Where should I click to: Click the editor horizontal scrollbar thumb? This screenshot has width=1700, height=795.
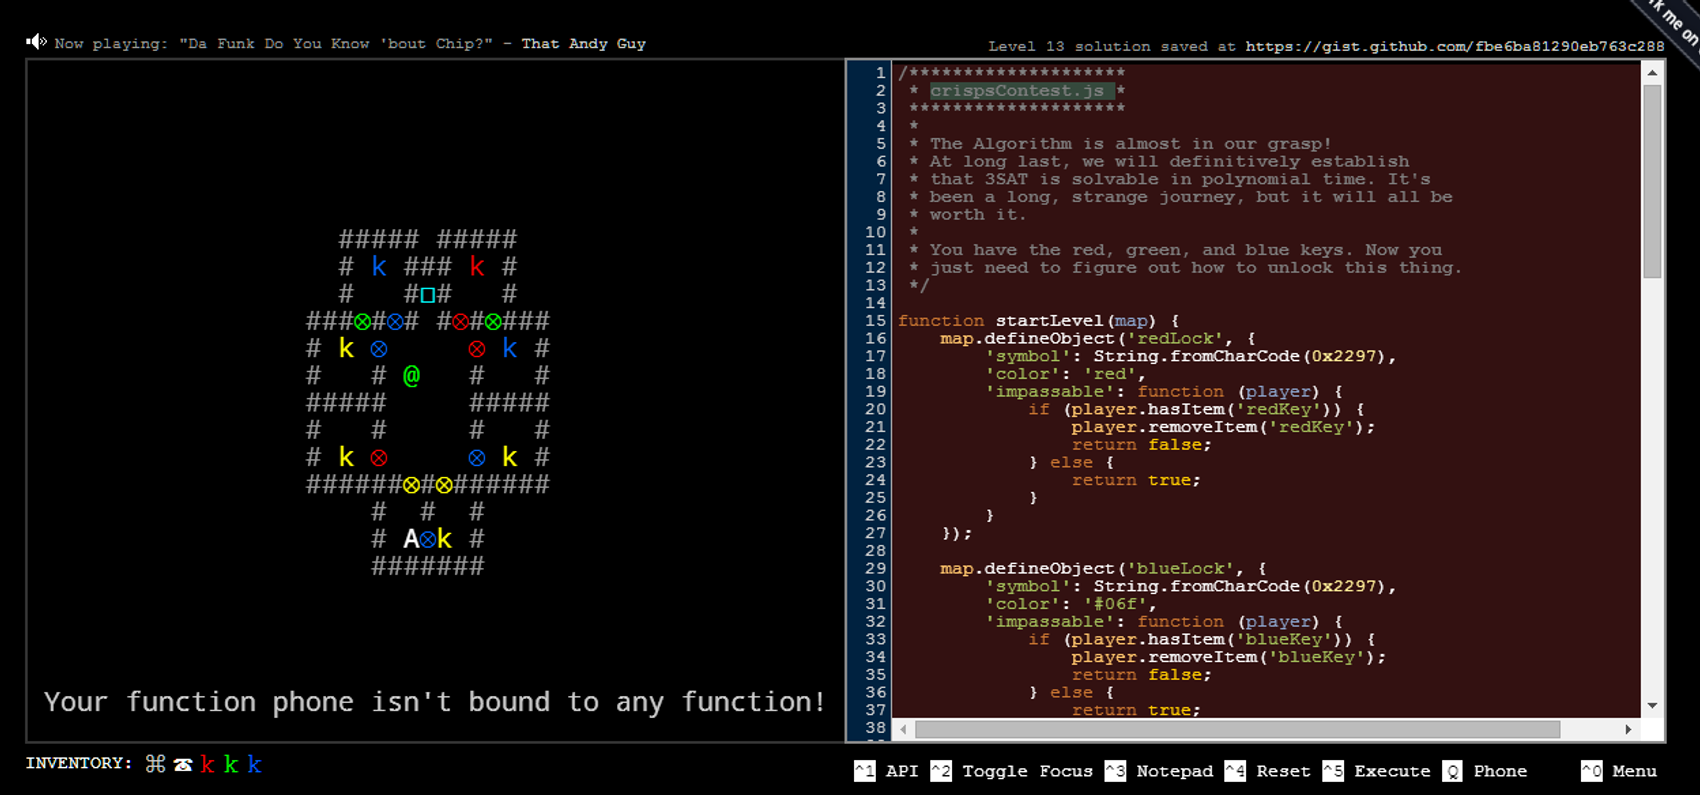(1237, 729)
